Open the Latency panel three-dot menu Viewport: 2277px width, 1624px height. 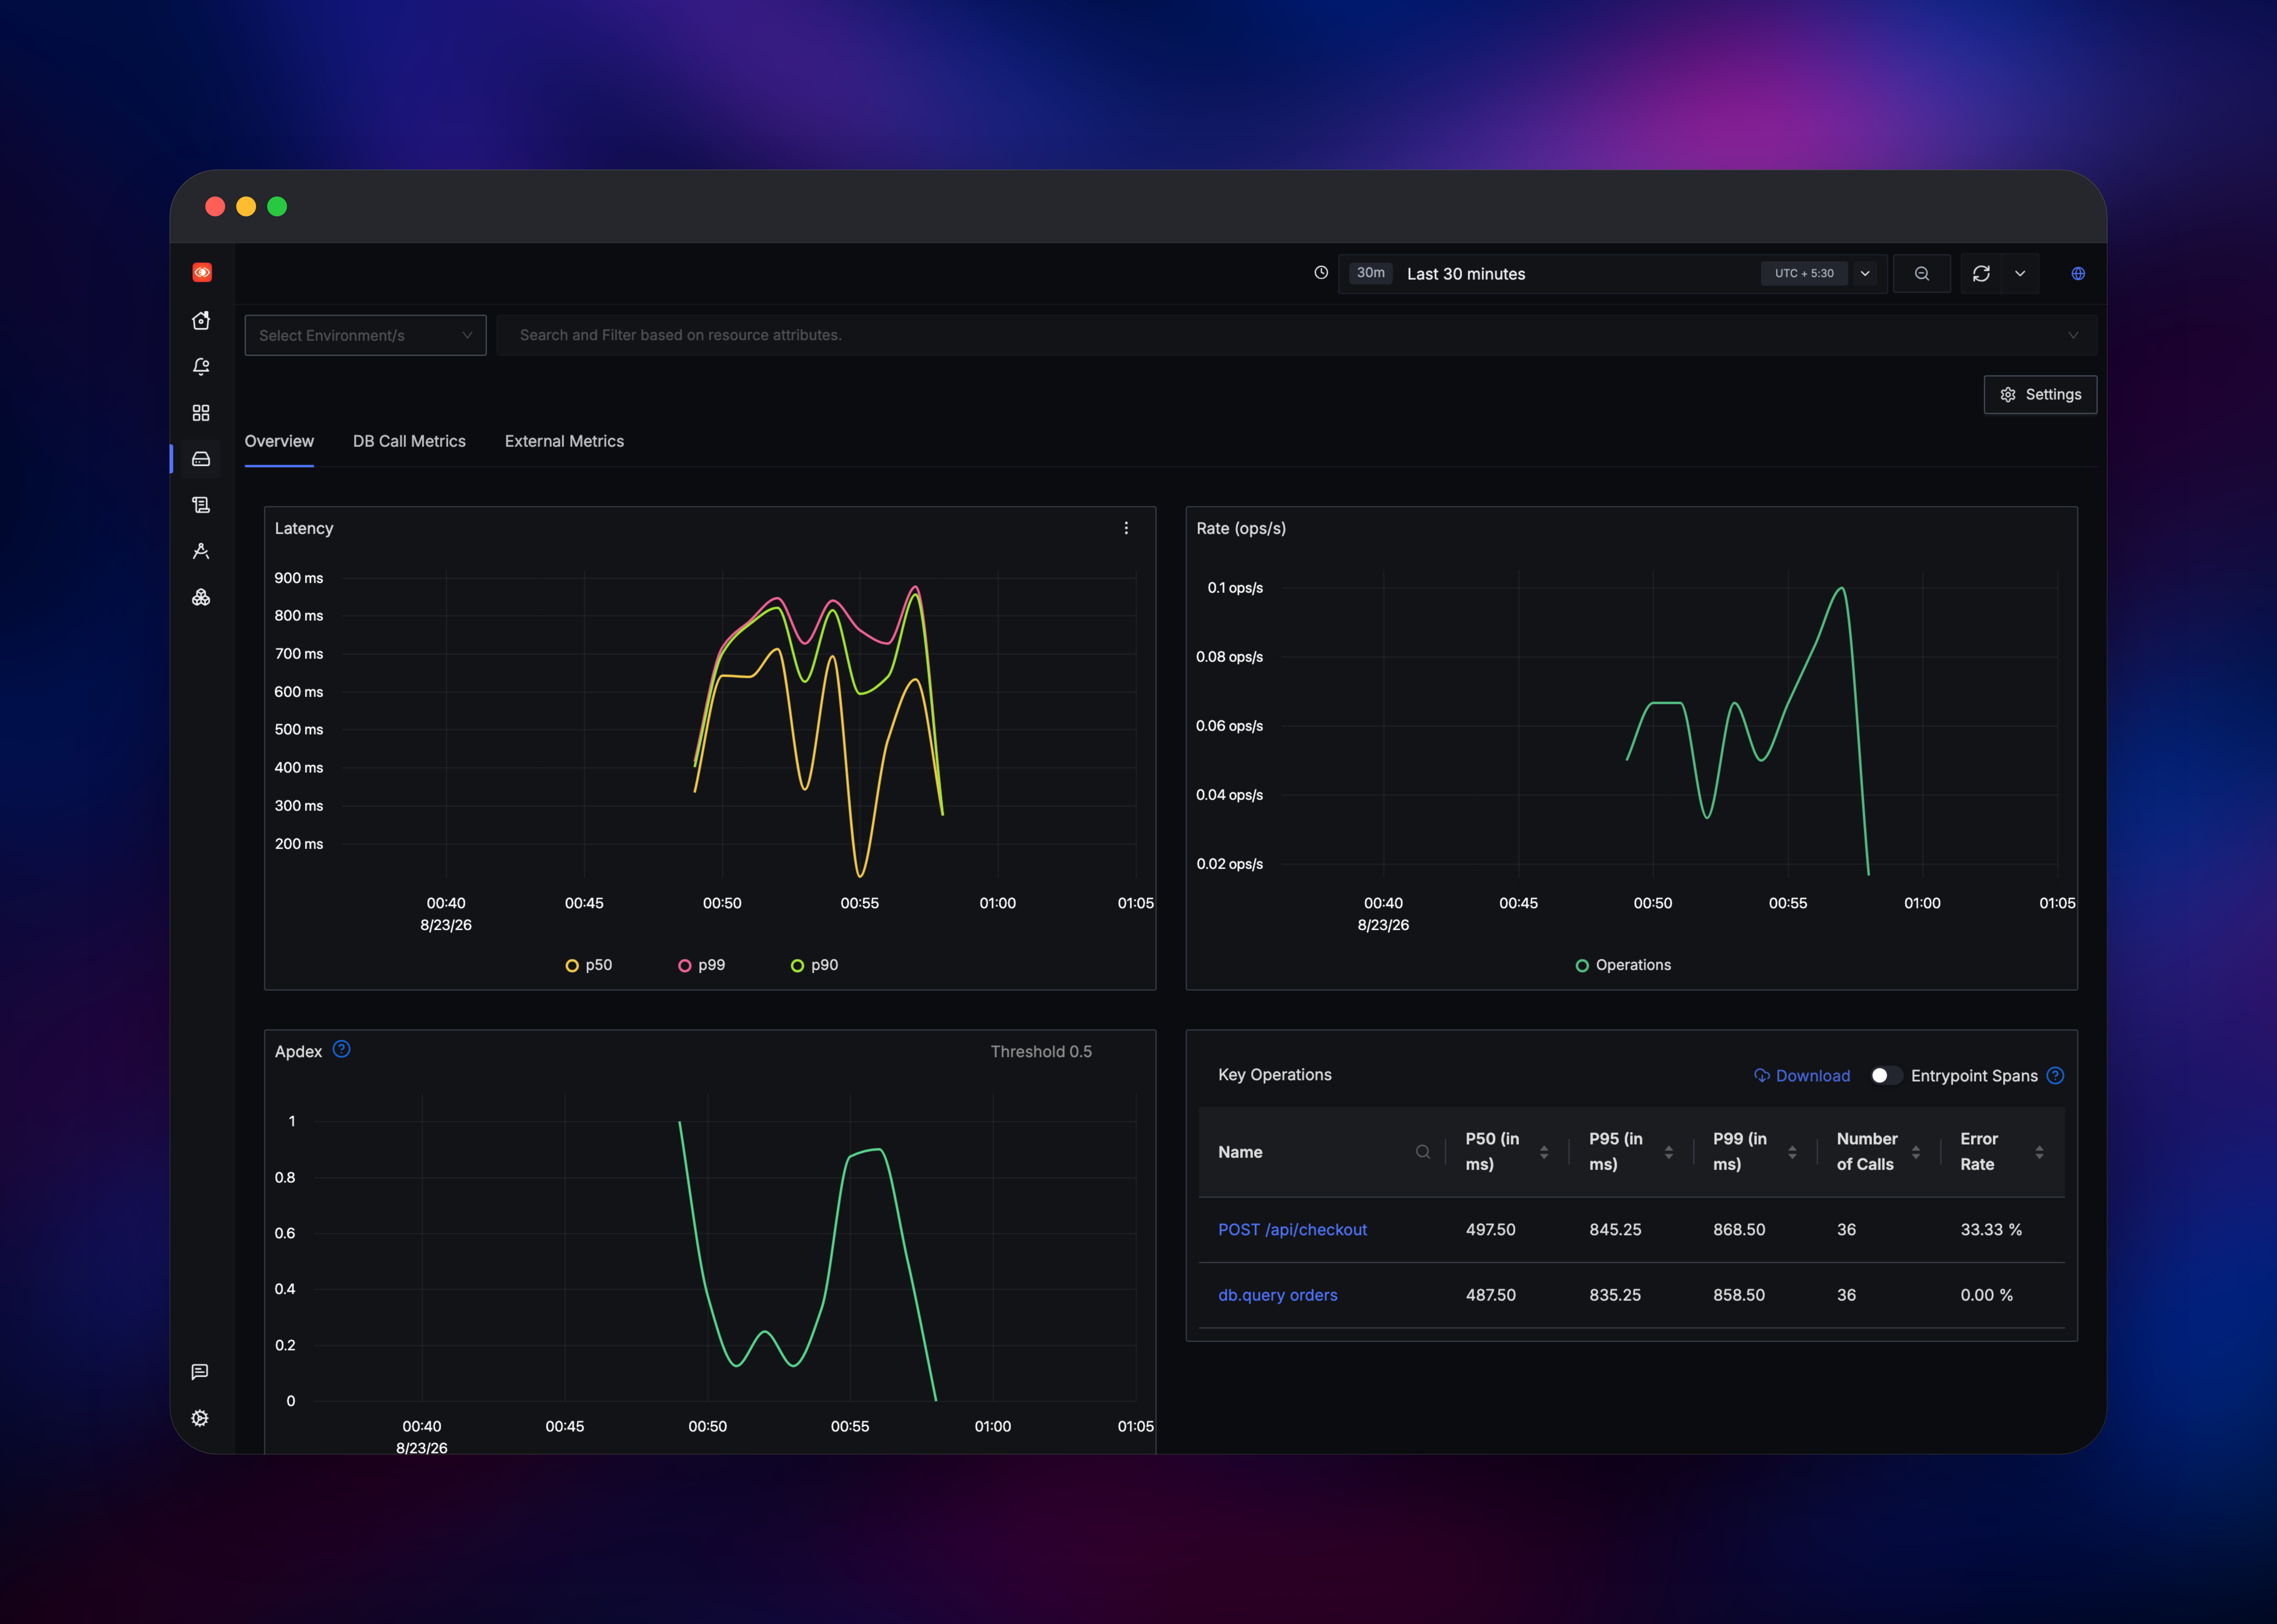click(1126, 528)
